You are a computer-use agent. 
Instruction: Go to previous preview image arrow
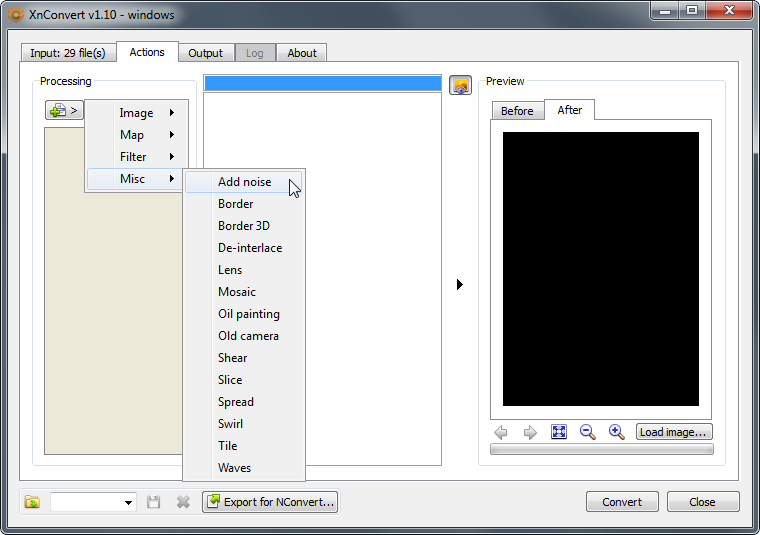coord(501,432)
